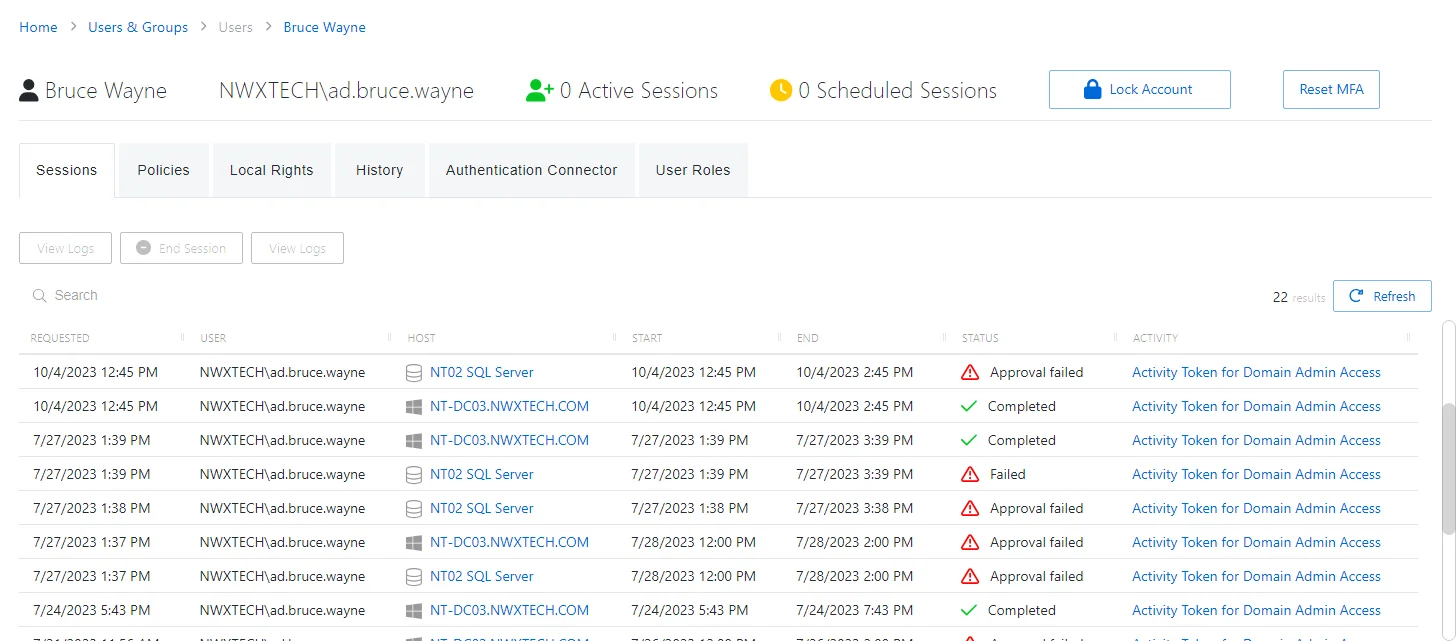1456x641 pixels.
Task: Click the red warning icon beside Failed status
Action: 969,474
